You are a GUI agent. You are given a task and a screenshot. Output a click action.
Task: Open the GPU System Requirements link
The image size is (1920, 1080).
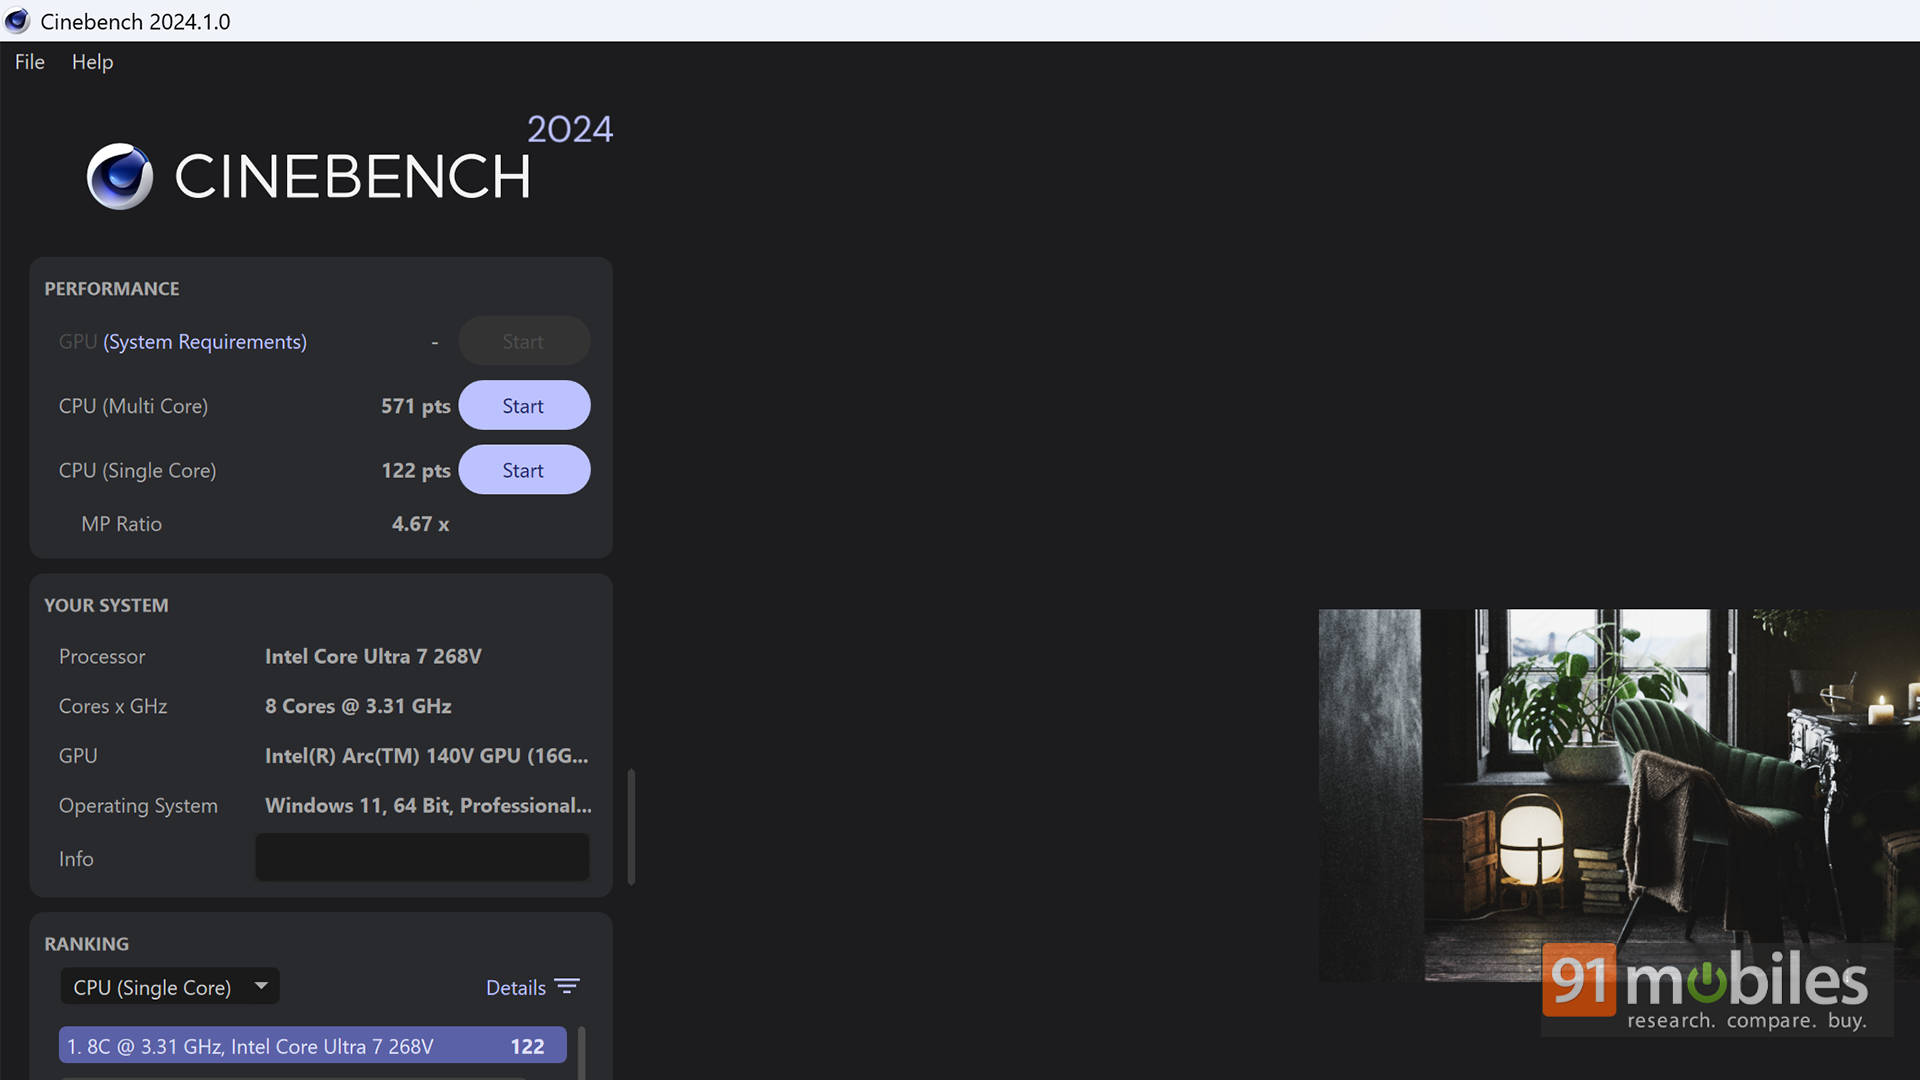pyautogui.click(x=205, y=342)
